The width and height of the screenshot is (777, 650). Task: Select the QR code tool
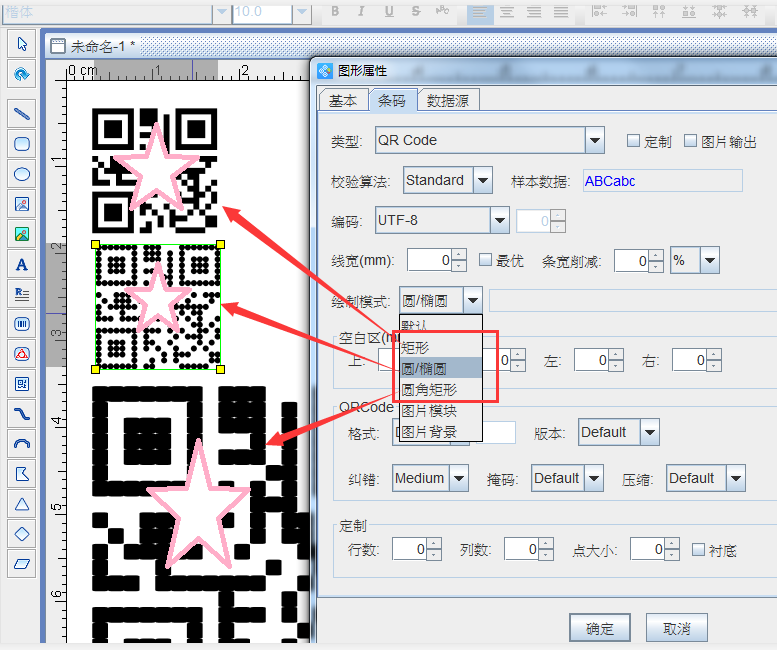[22, 384]
